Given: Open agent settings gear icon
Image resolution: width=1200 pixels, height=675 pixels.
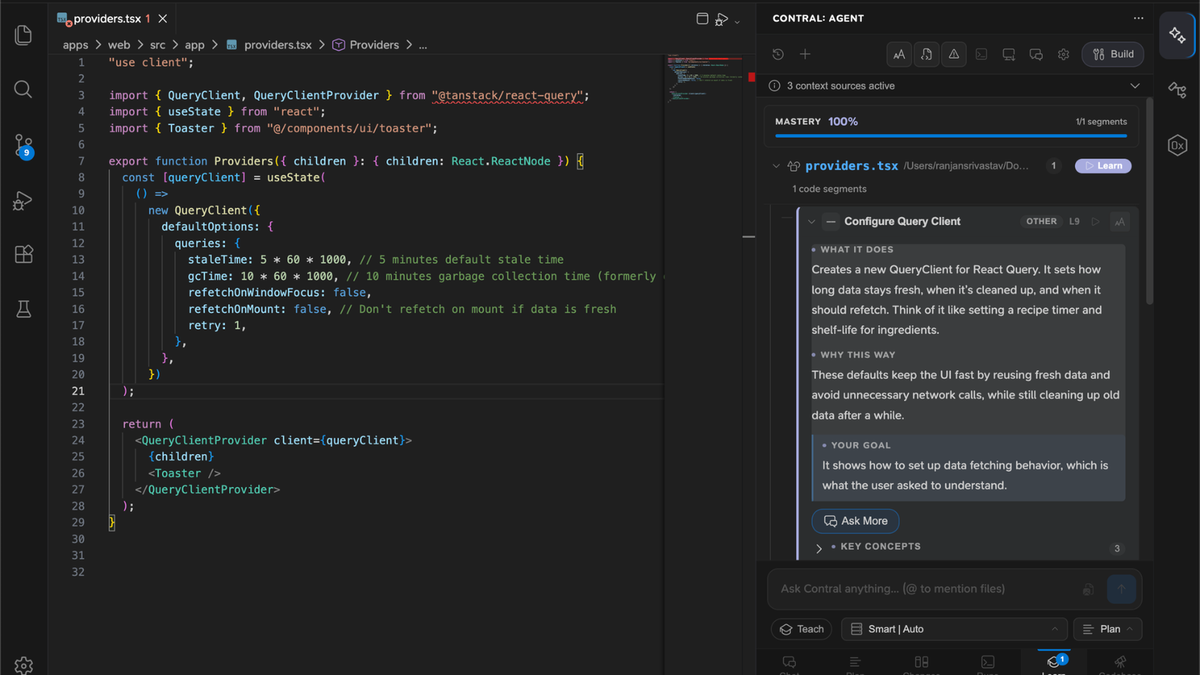Looking at the screenshot, I should coord(1064,54).
